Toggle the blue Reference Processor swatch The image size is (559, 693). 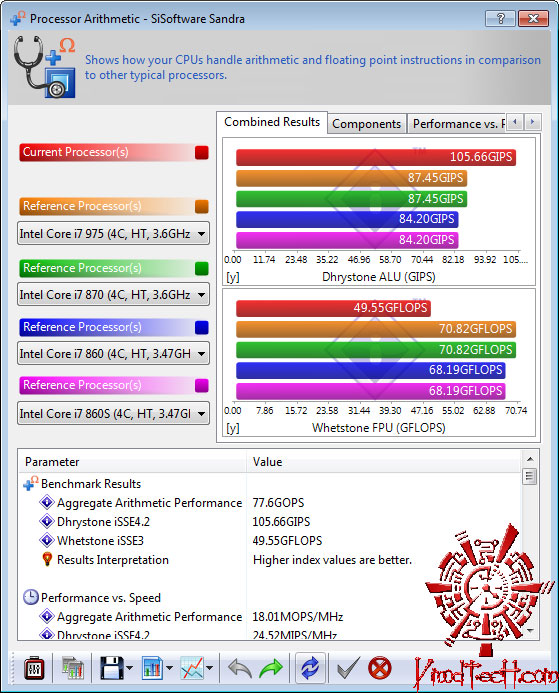coord(202,327)
